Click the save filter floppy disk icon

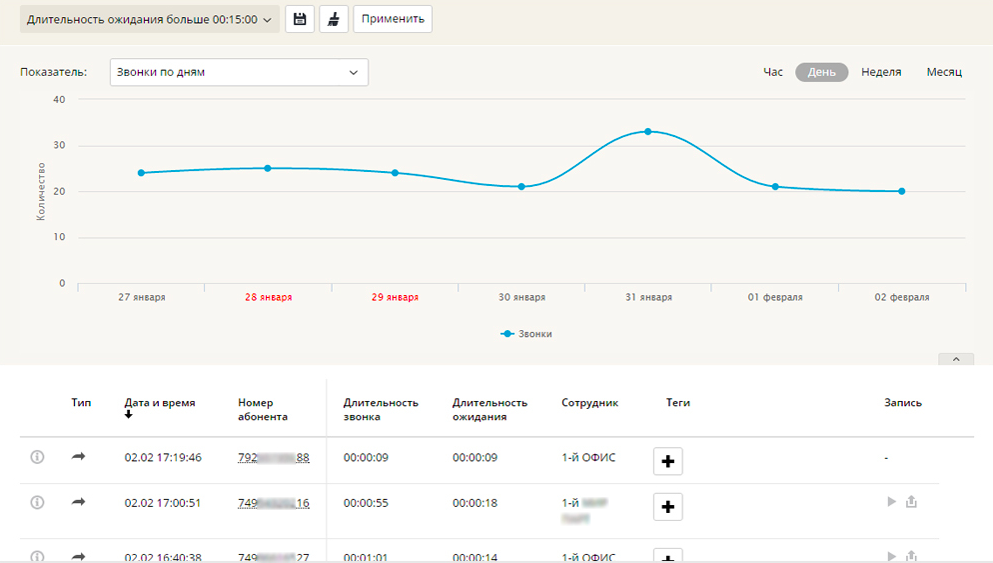pyautogui.click(x=299, y=19)
